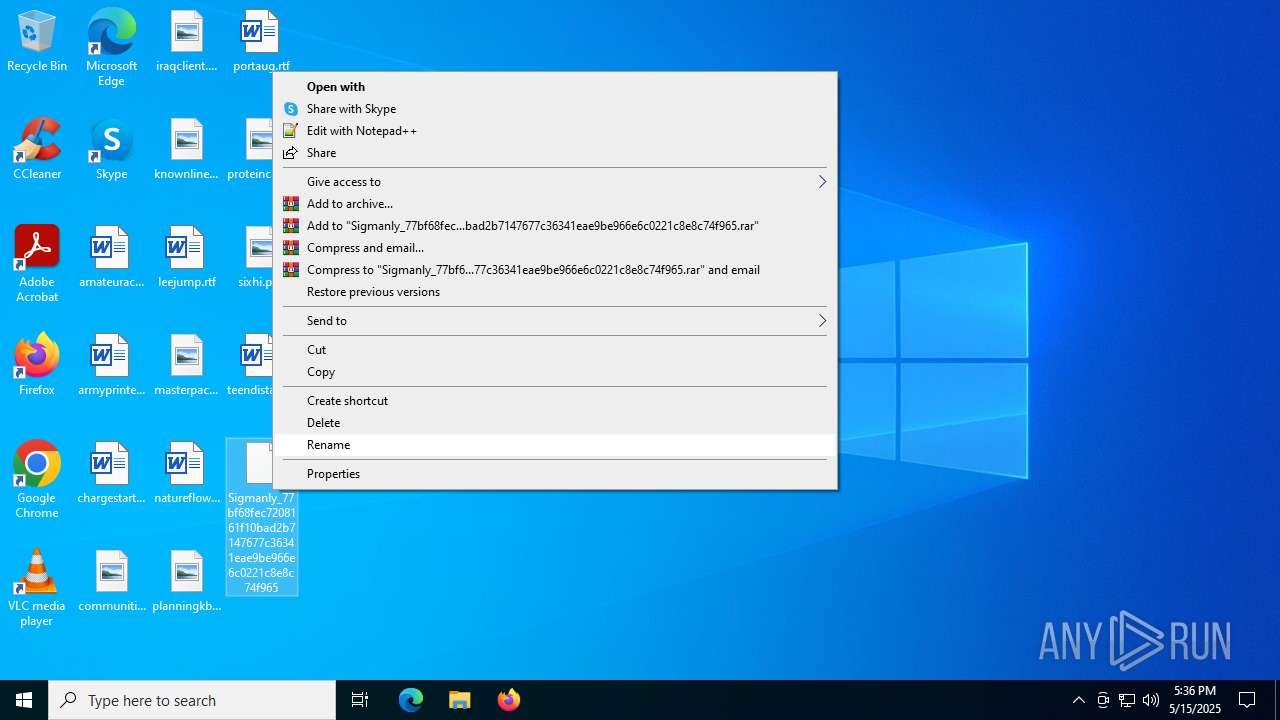The height and width of the screenshot is (720, 1280).
Task: Click the taskbar search box
Action: 192,700
